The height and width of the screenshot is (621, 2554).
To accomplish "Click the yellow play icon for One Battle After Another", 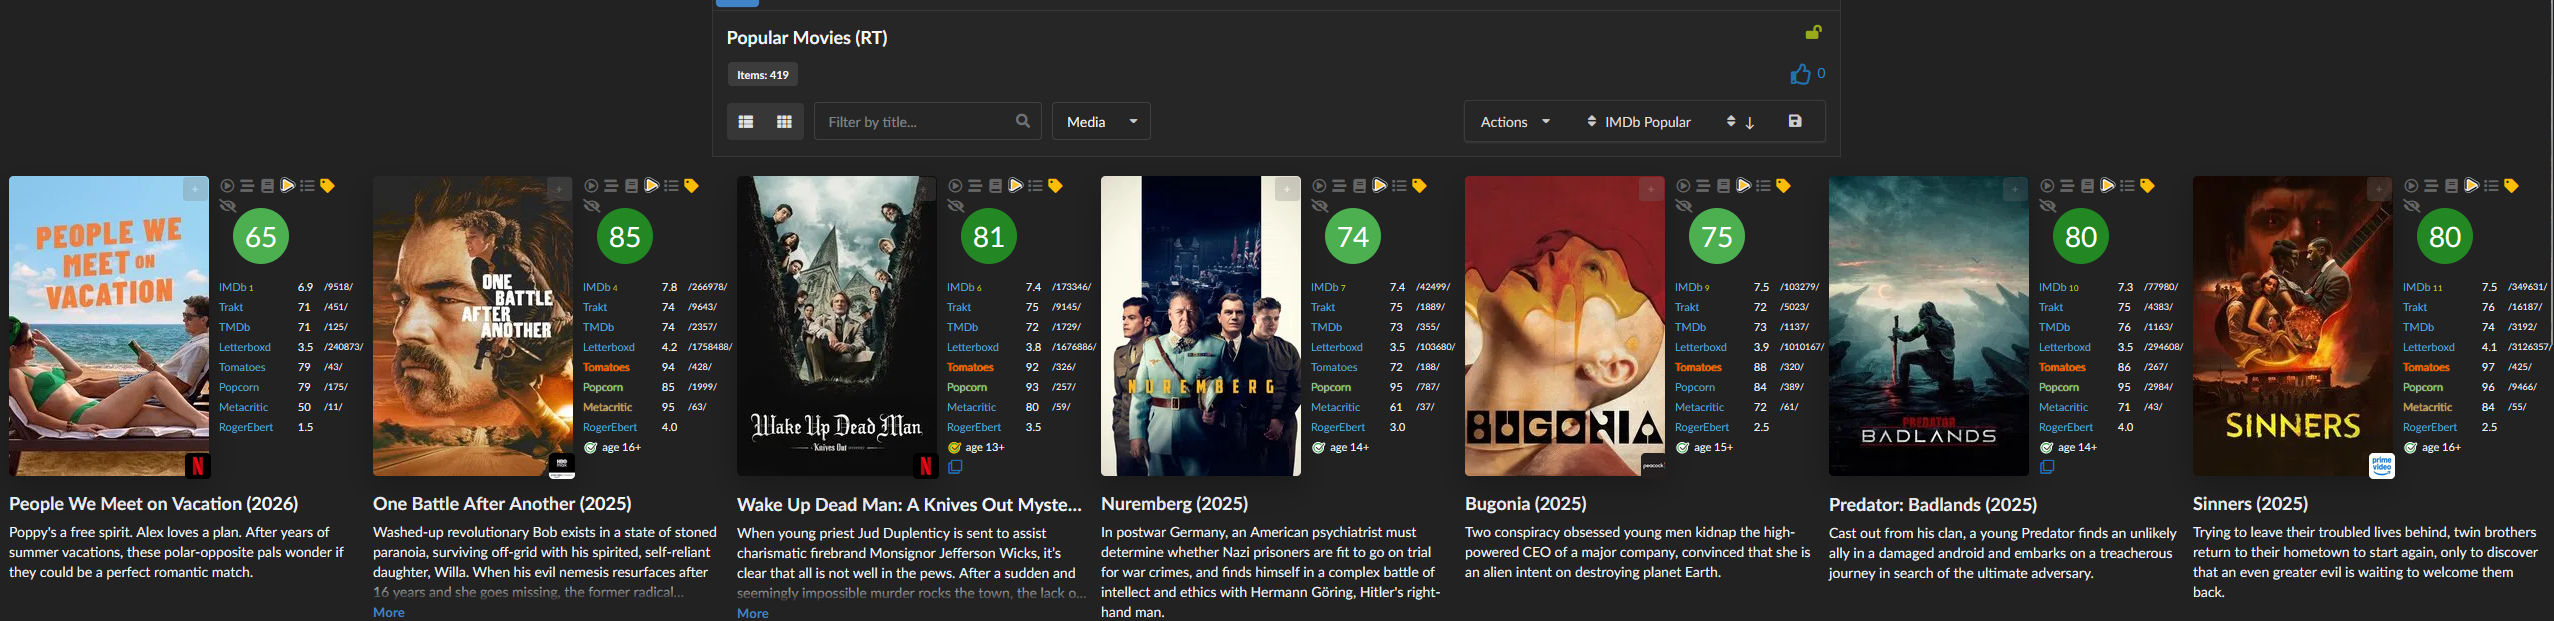I will click(651, 186).
